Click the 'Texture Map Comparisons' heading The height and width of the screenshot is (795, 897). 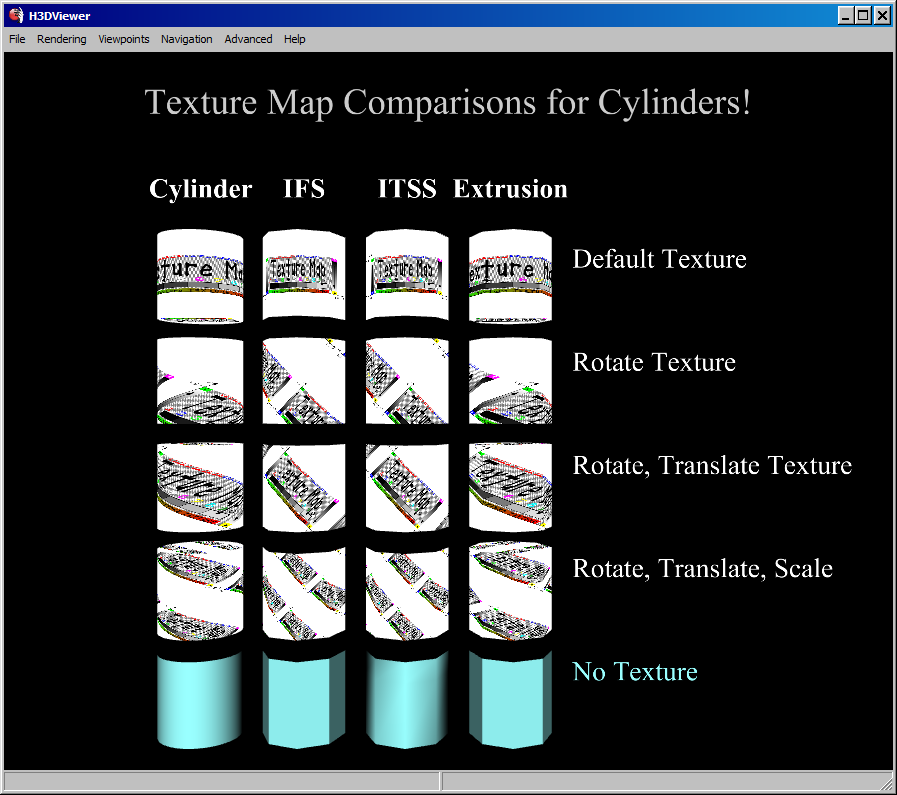tap(448, 102)
